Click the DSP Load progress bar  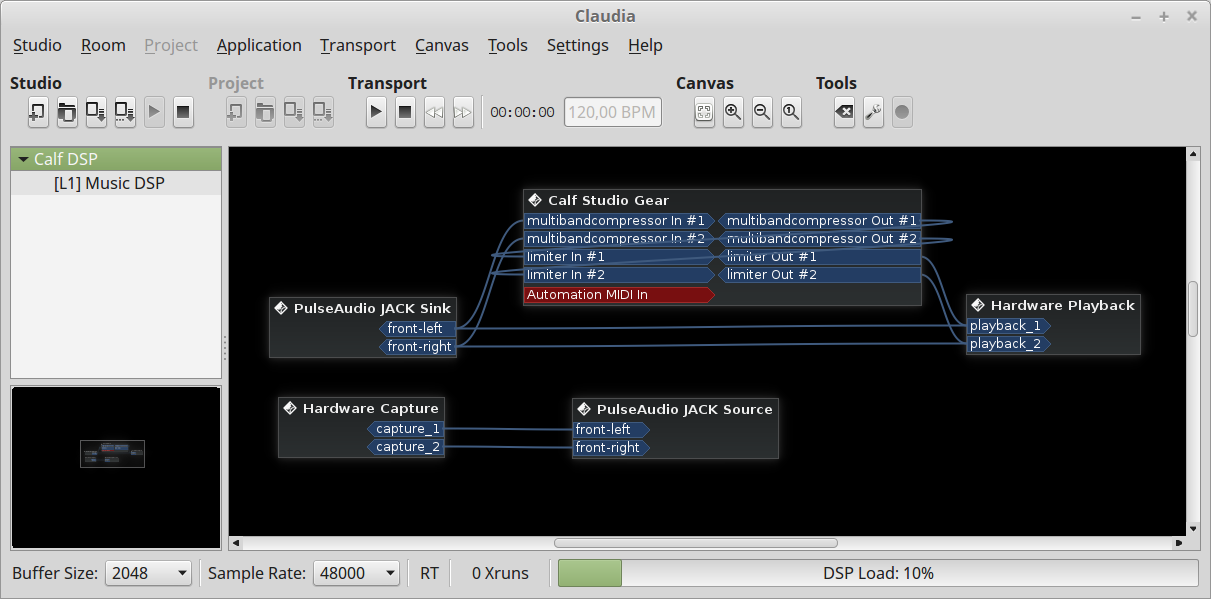(877, 573)
